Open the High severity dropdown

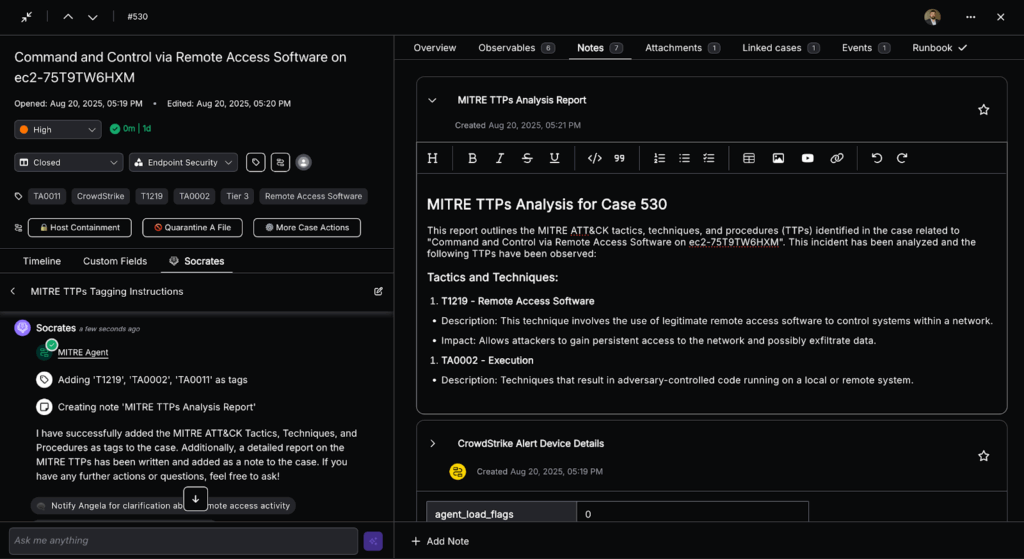point(58,129)
